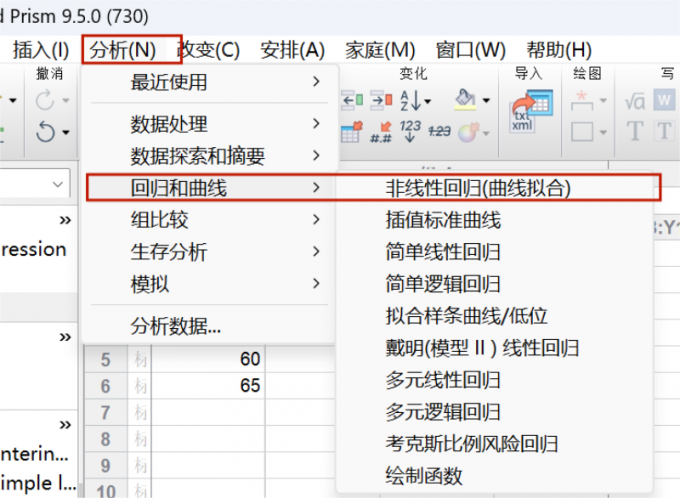Click the » expander above 'nterin...'

coord(65,424)
